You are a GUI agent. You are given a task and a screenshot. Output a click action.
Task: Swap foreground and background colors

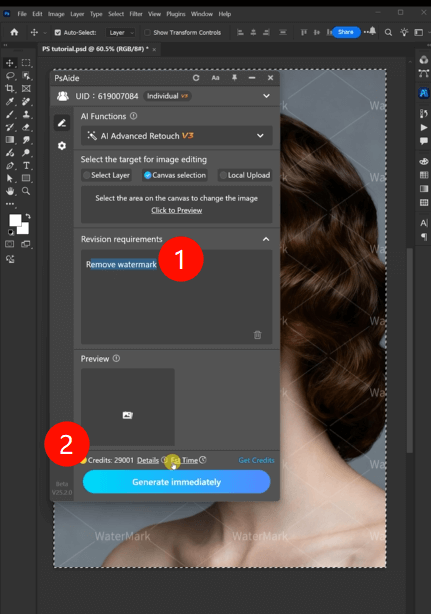click(28, 216)
